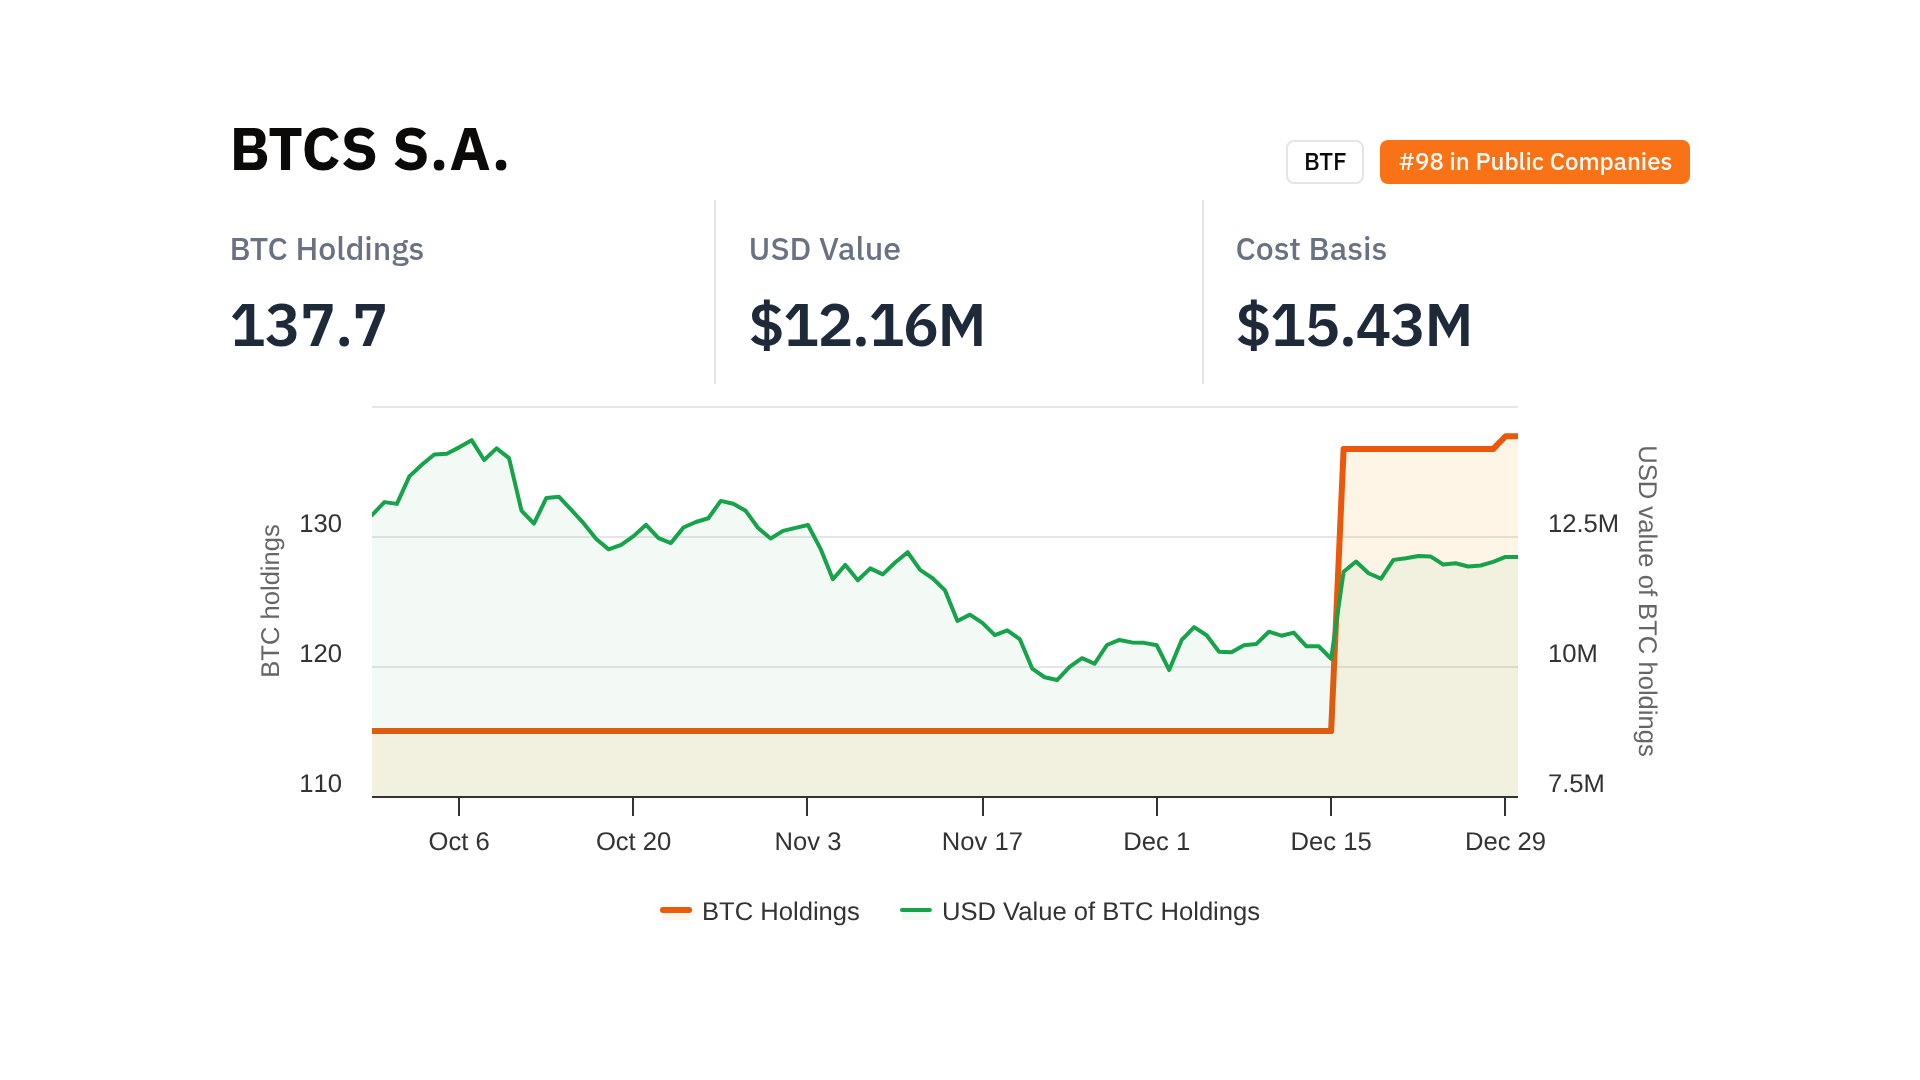Click the Dec 1 axis label
Screen dimensions: 1920x1080
(1156, 841)
